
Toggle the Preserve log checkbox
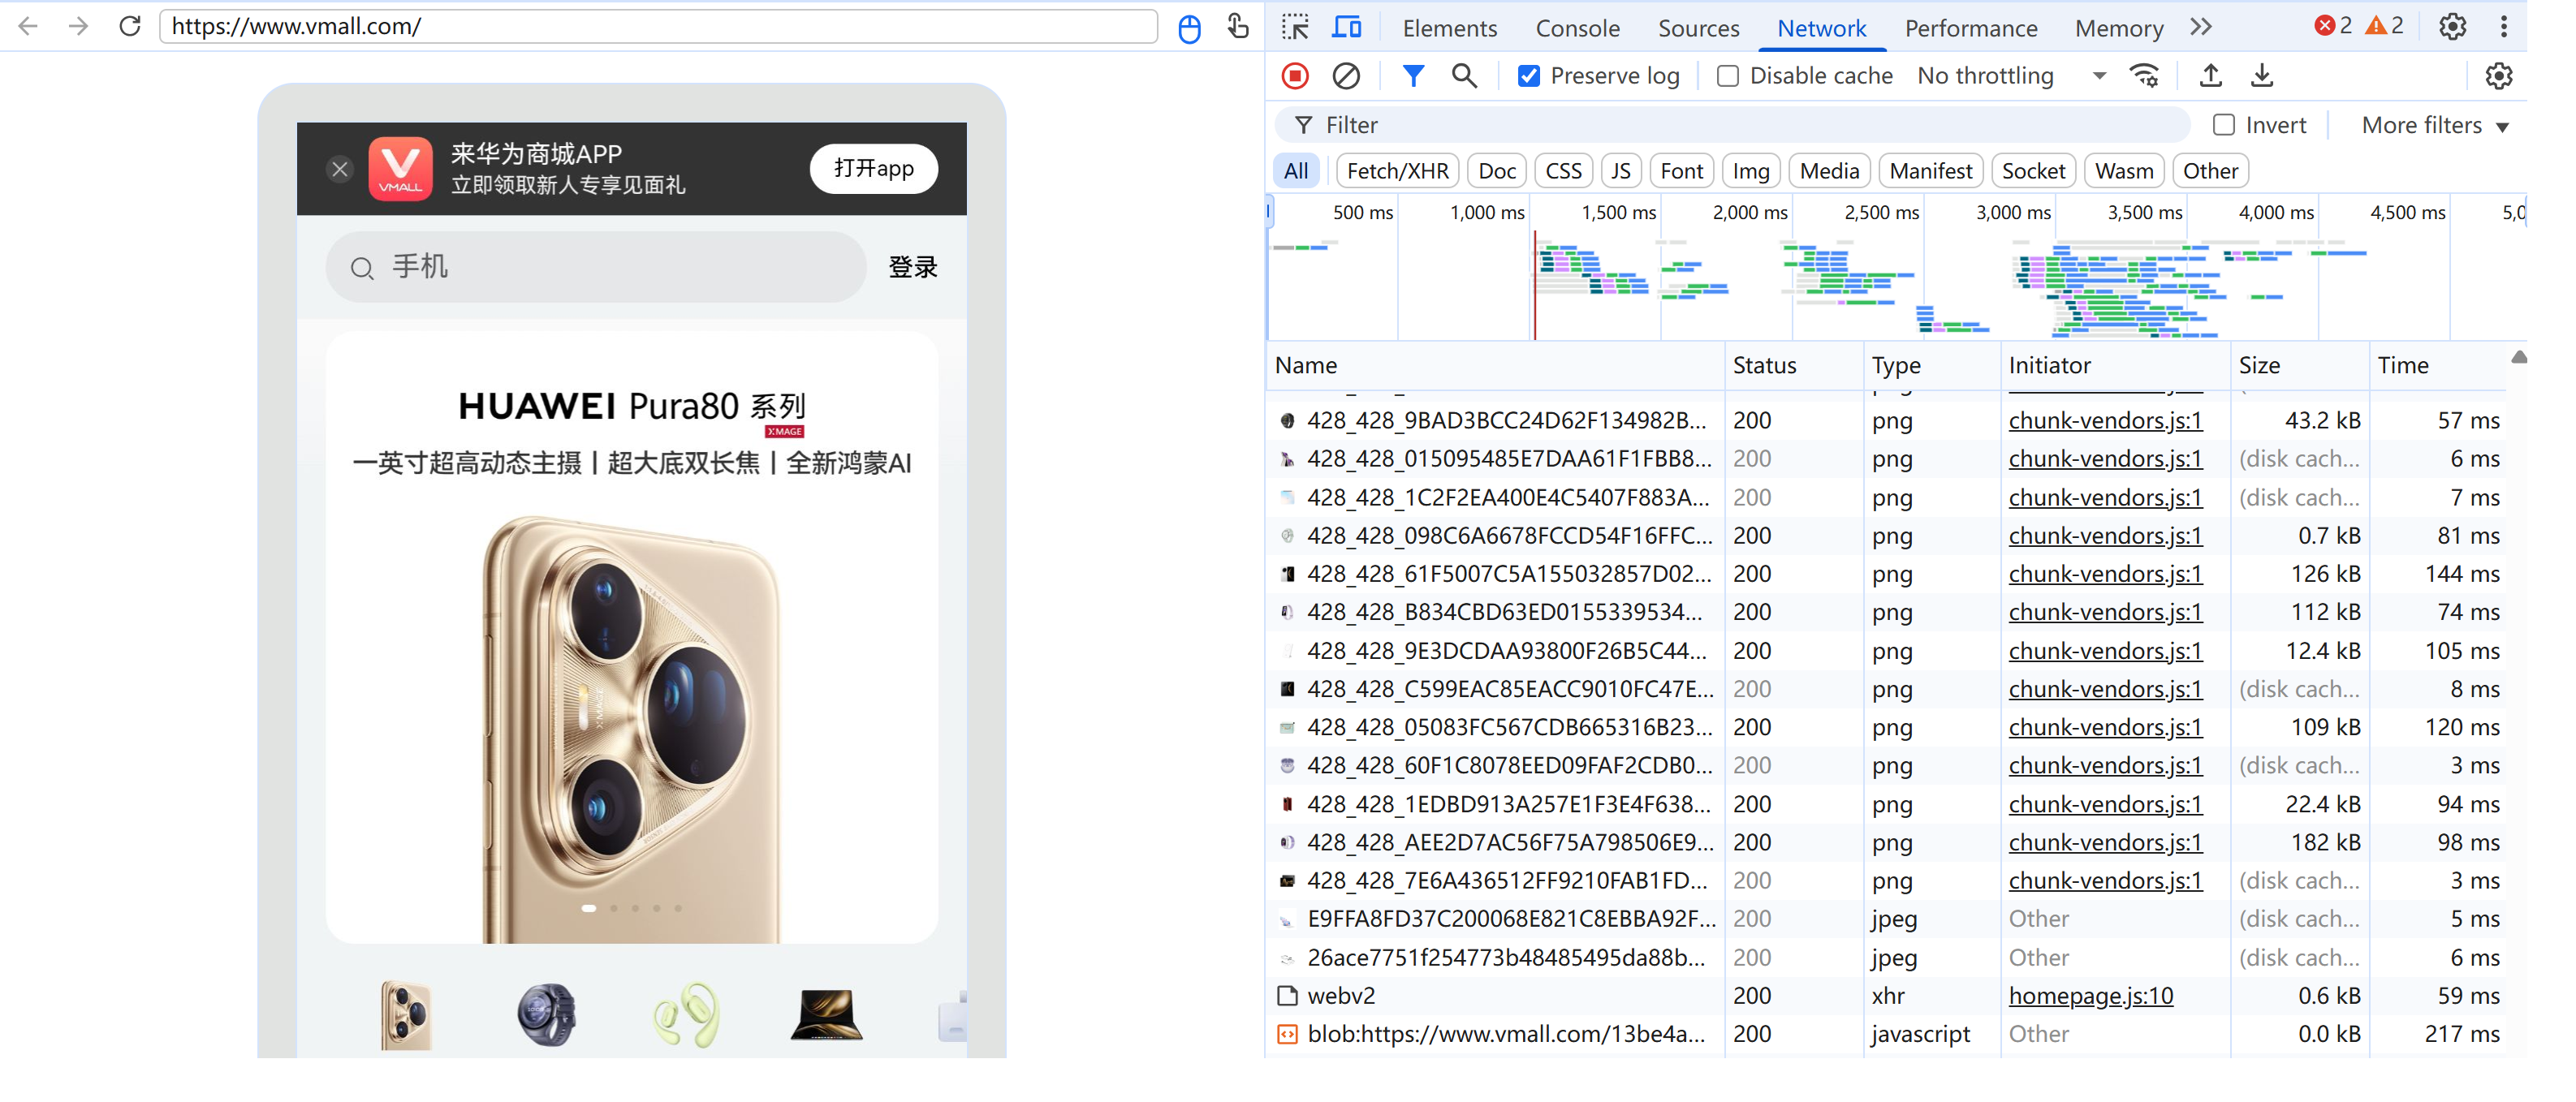(1529, 76)
